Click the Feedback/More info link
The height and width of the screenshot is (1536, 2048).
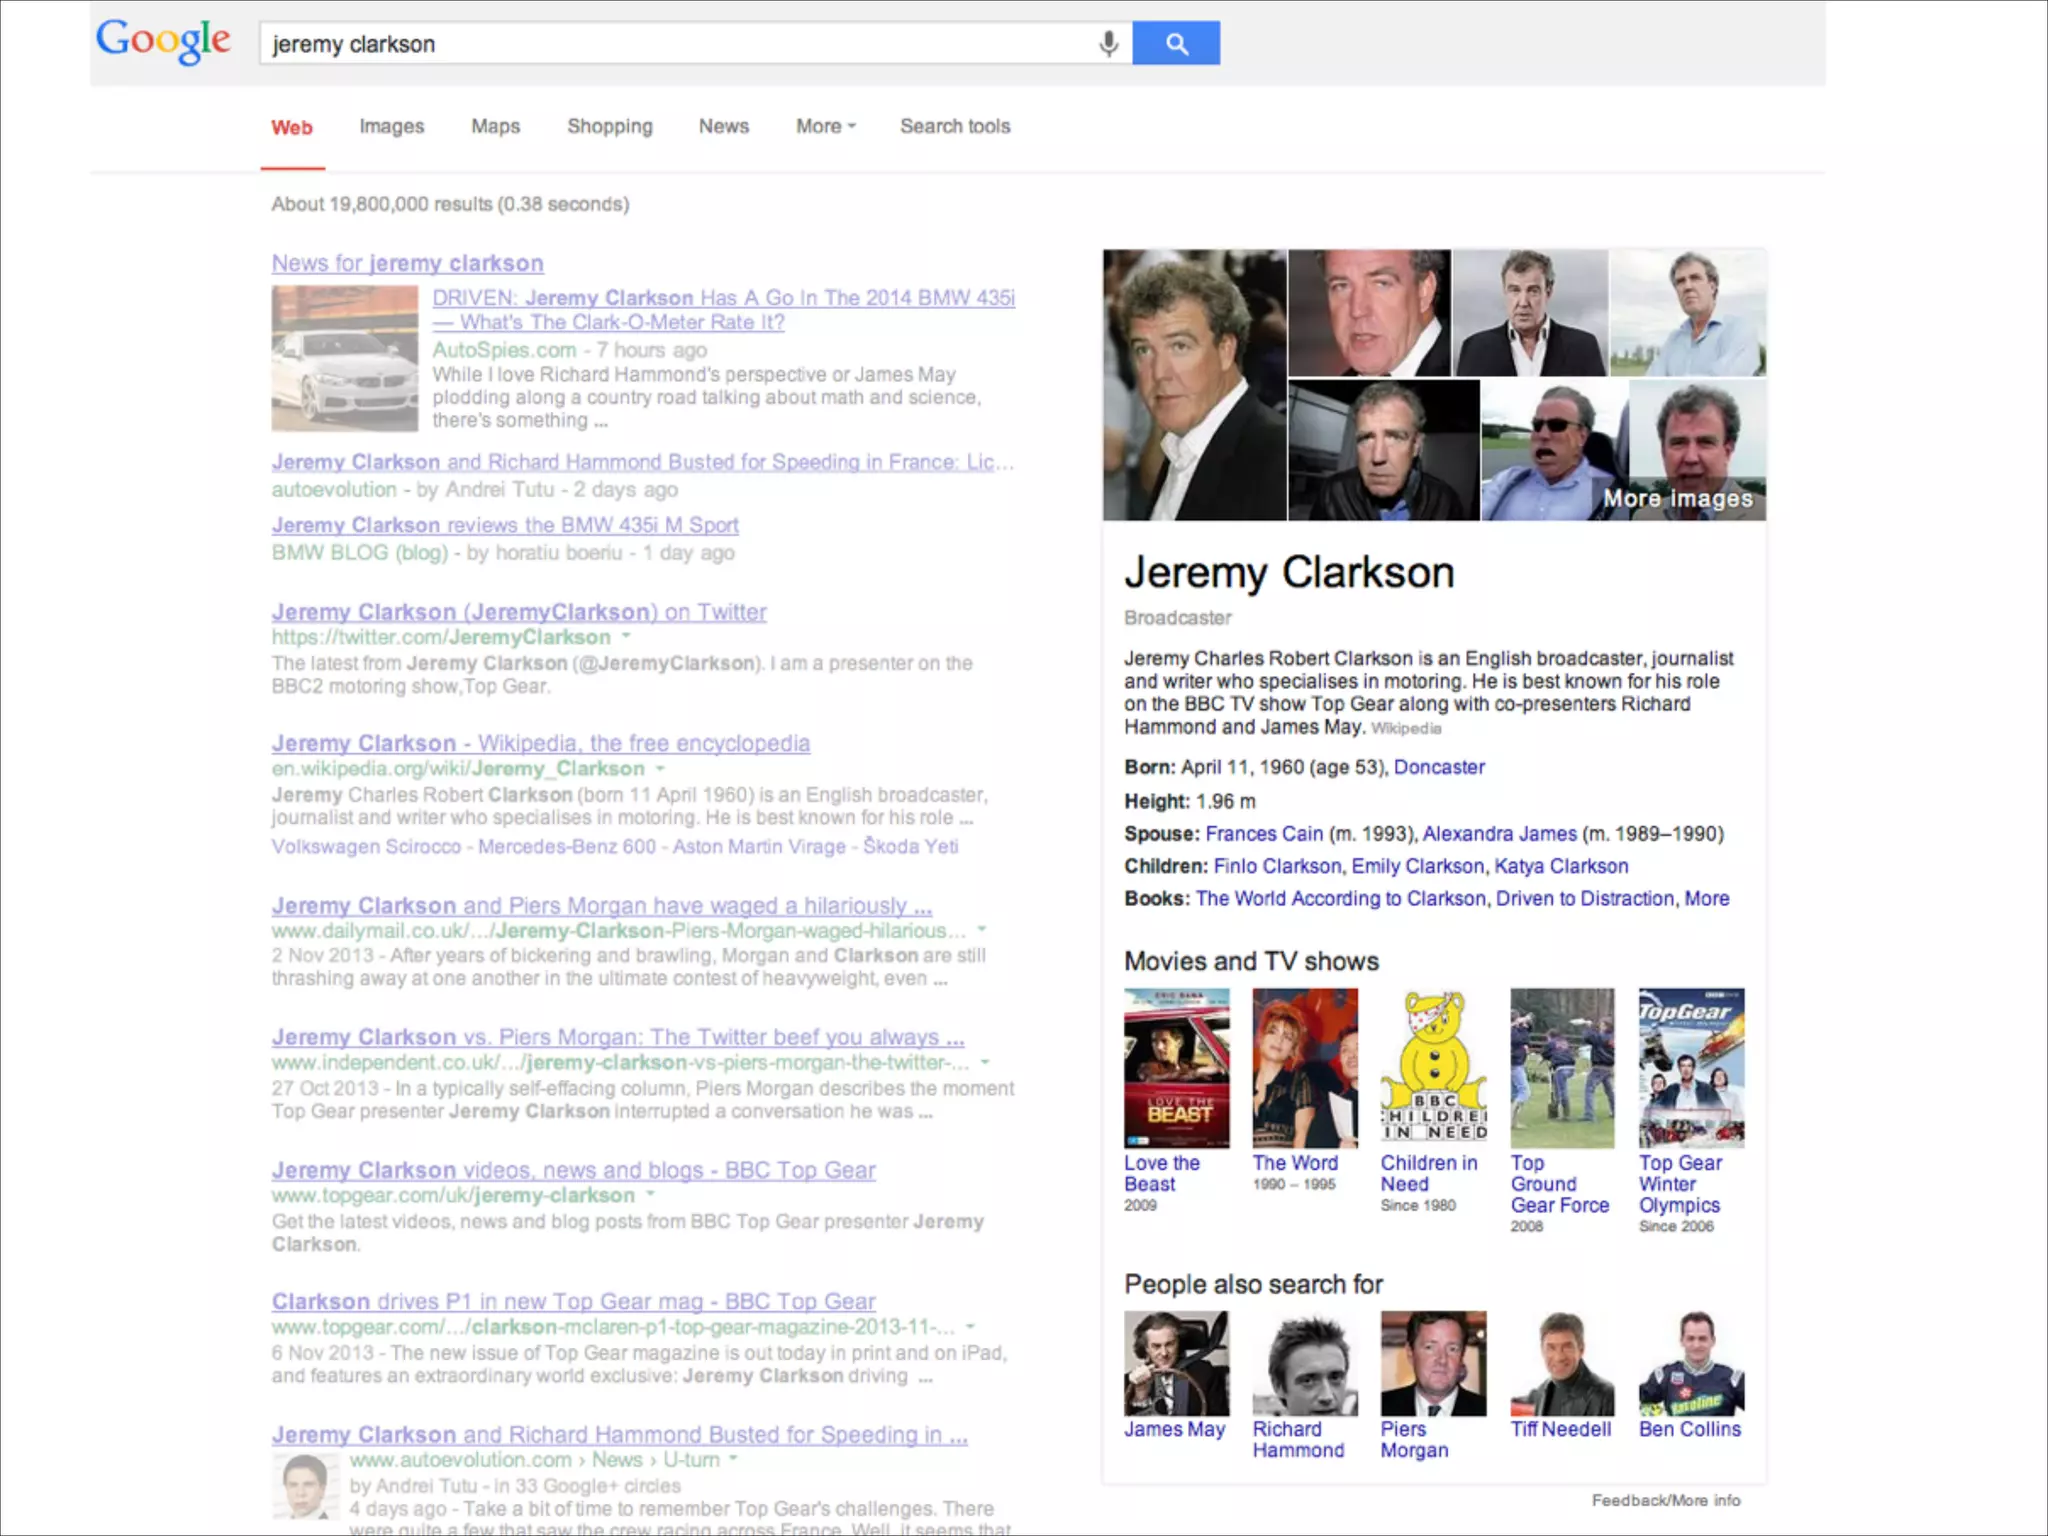[x=1666, y=1500]
